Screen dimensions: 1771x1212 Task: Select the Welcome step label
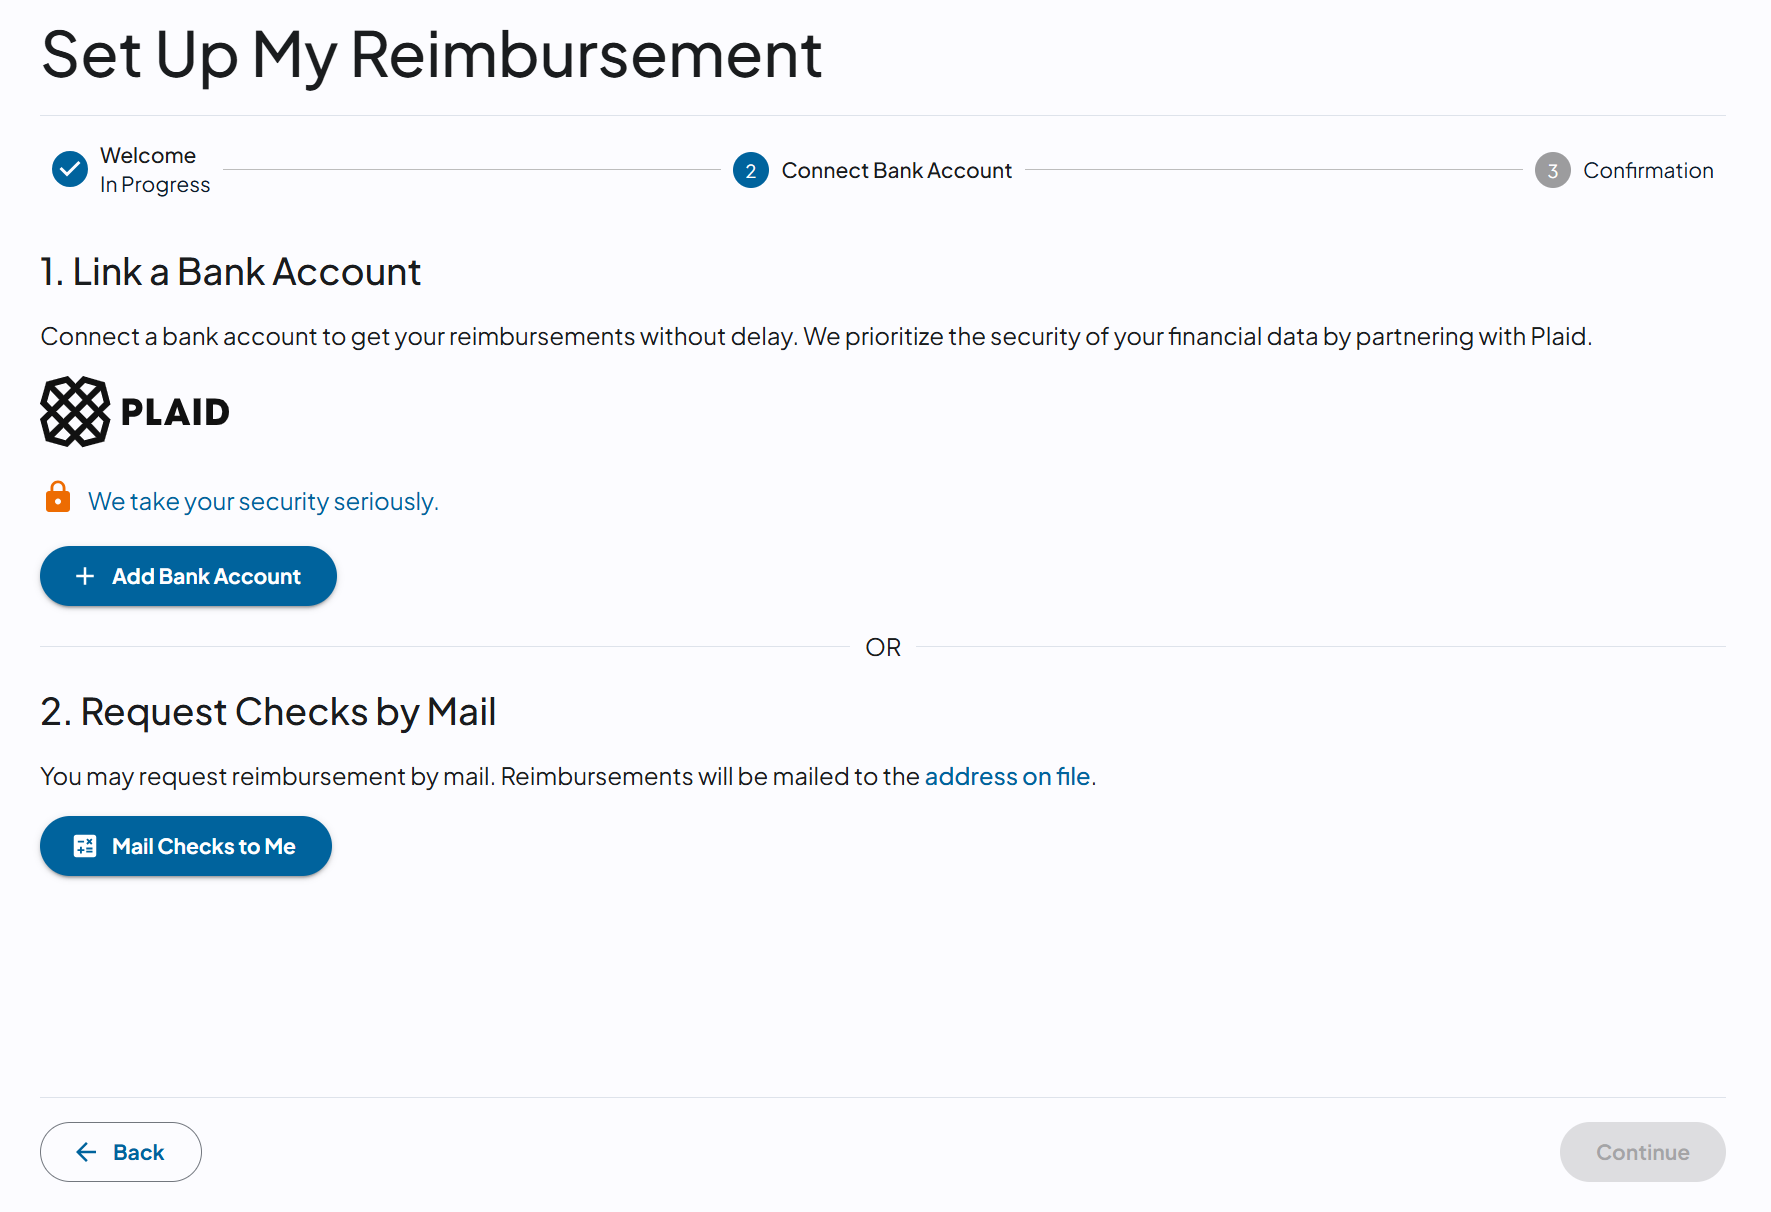[x=148, y=155]
